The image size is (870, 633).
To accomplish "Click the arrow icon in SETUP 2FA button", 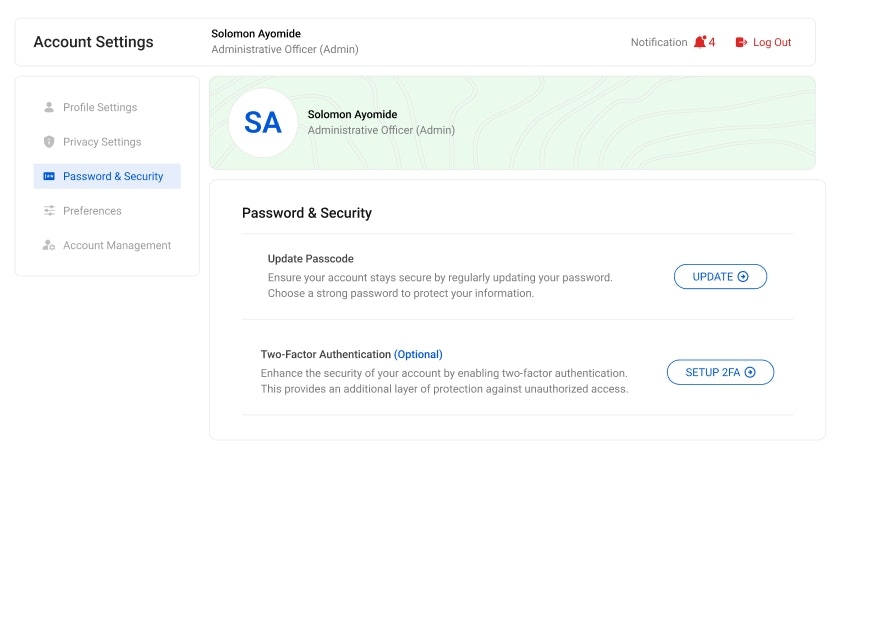I will tap(750, 372).
